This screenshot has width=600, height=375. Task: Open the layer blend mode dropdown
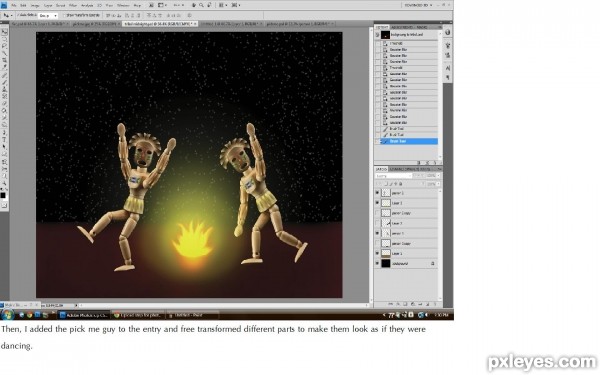point(393,176)
